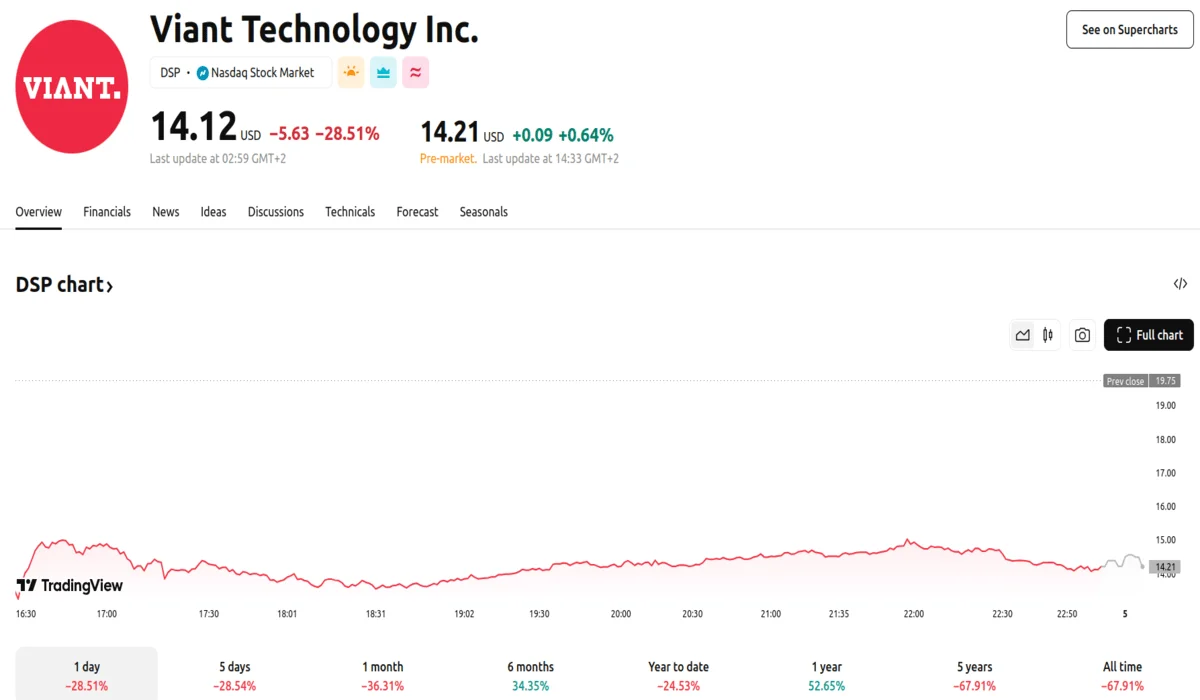This screenshot has height=700, width=1200.
Task: Take a chart snapshot with camera icon
Action: 1082,335
